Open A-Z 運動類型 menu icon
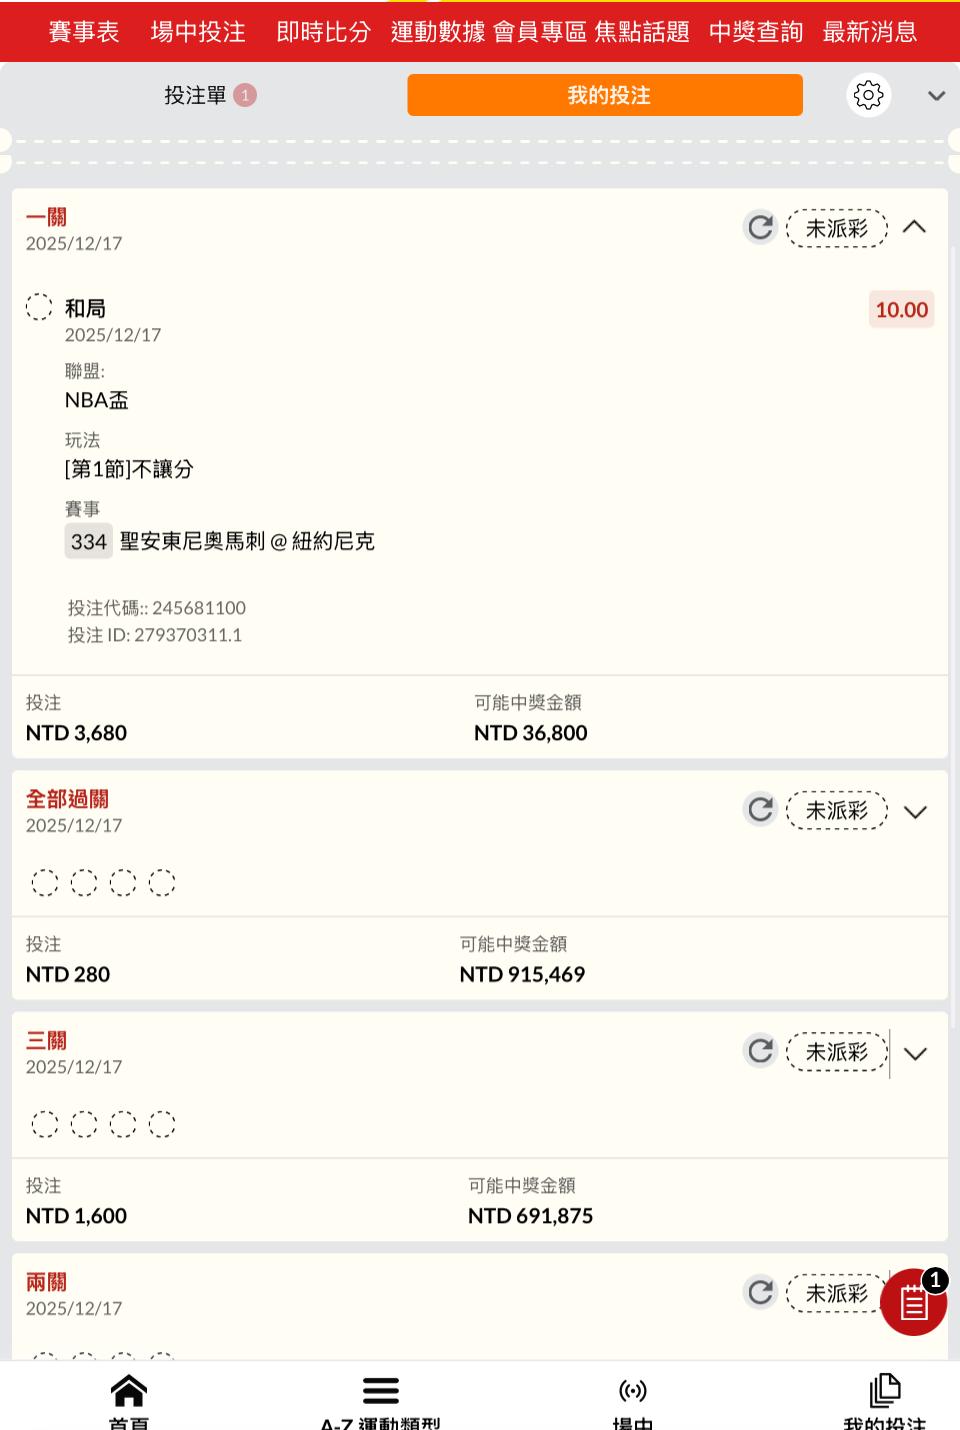Viewport: 960px width, 1430px height. [x=381, y=1393]
